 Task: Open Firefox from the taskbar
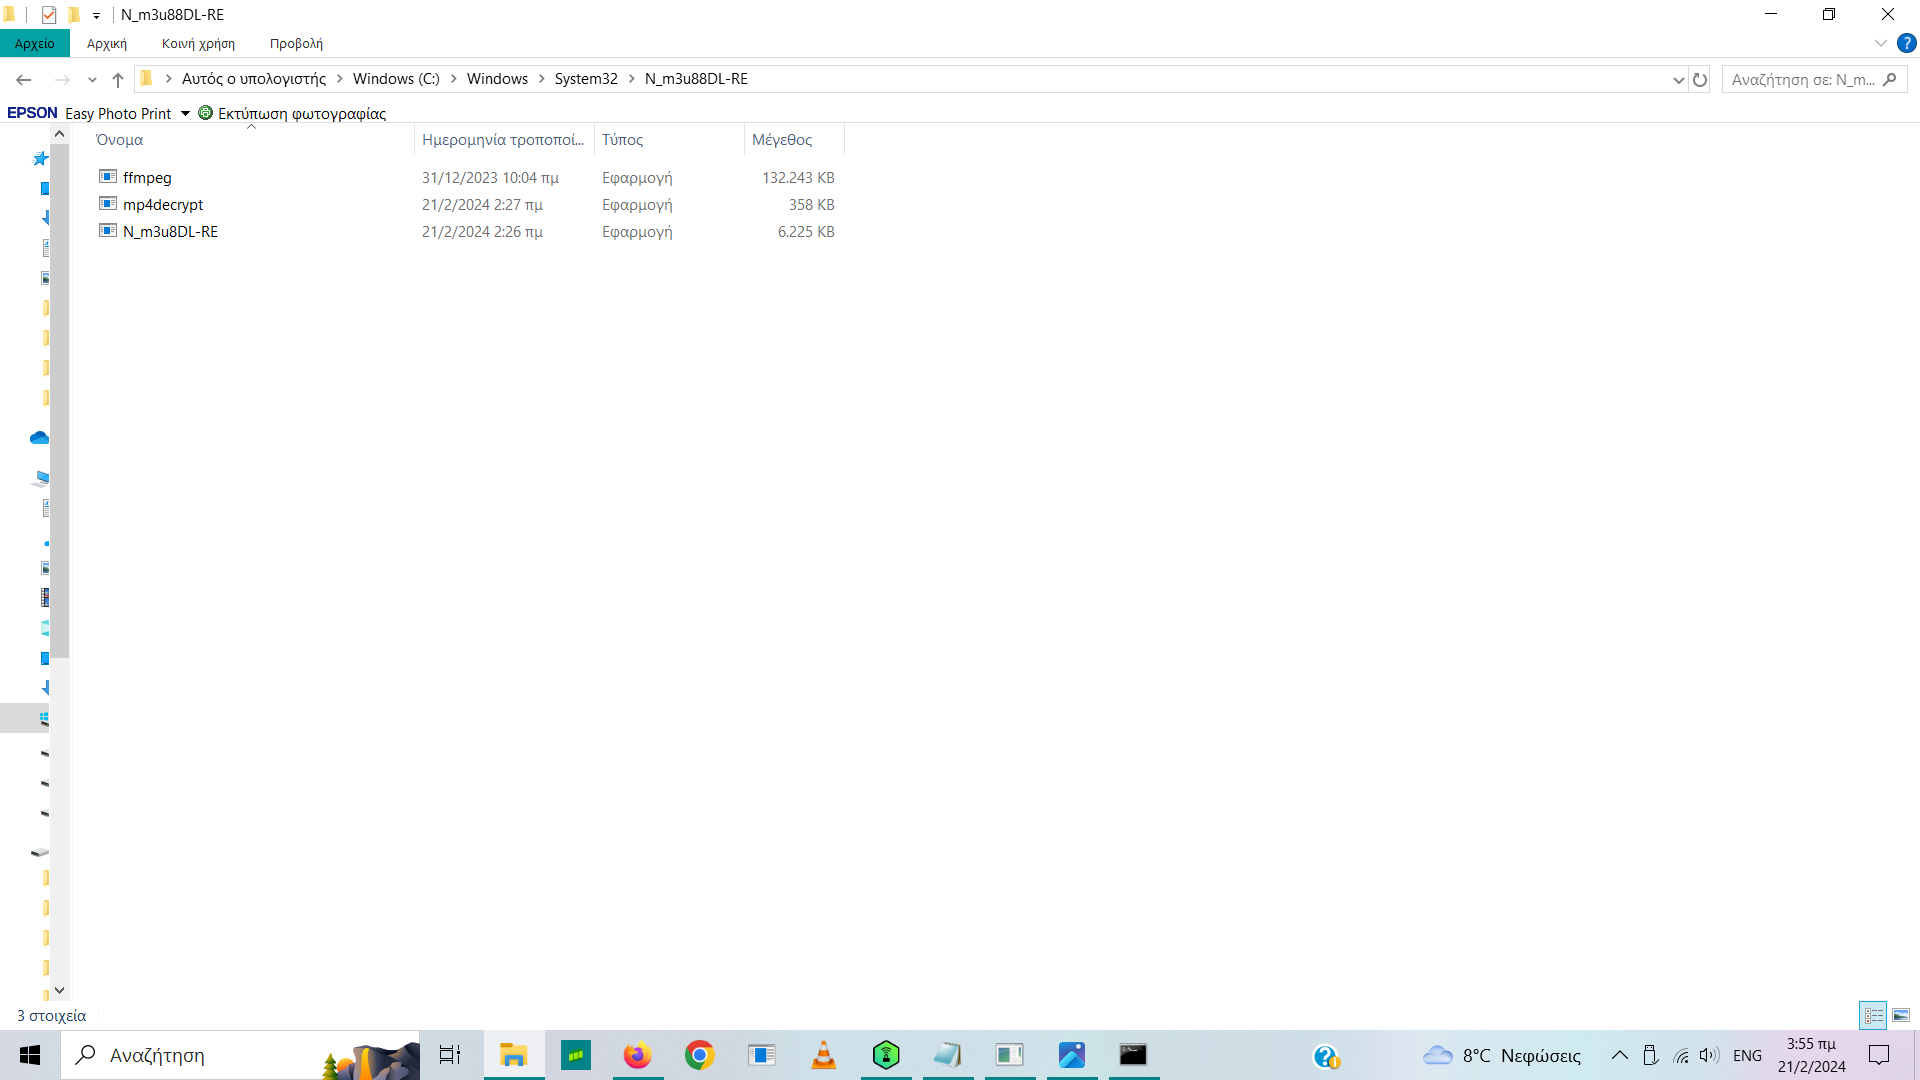point(637,1055)
